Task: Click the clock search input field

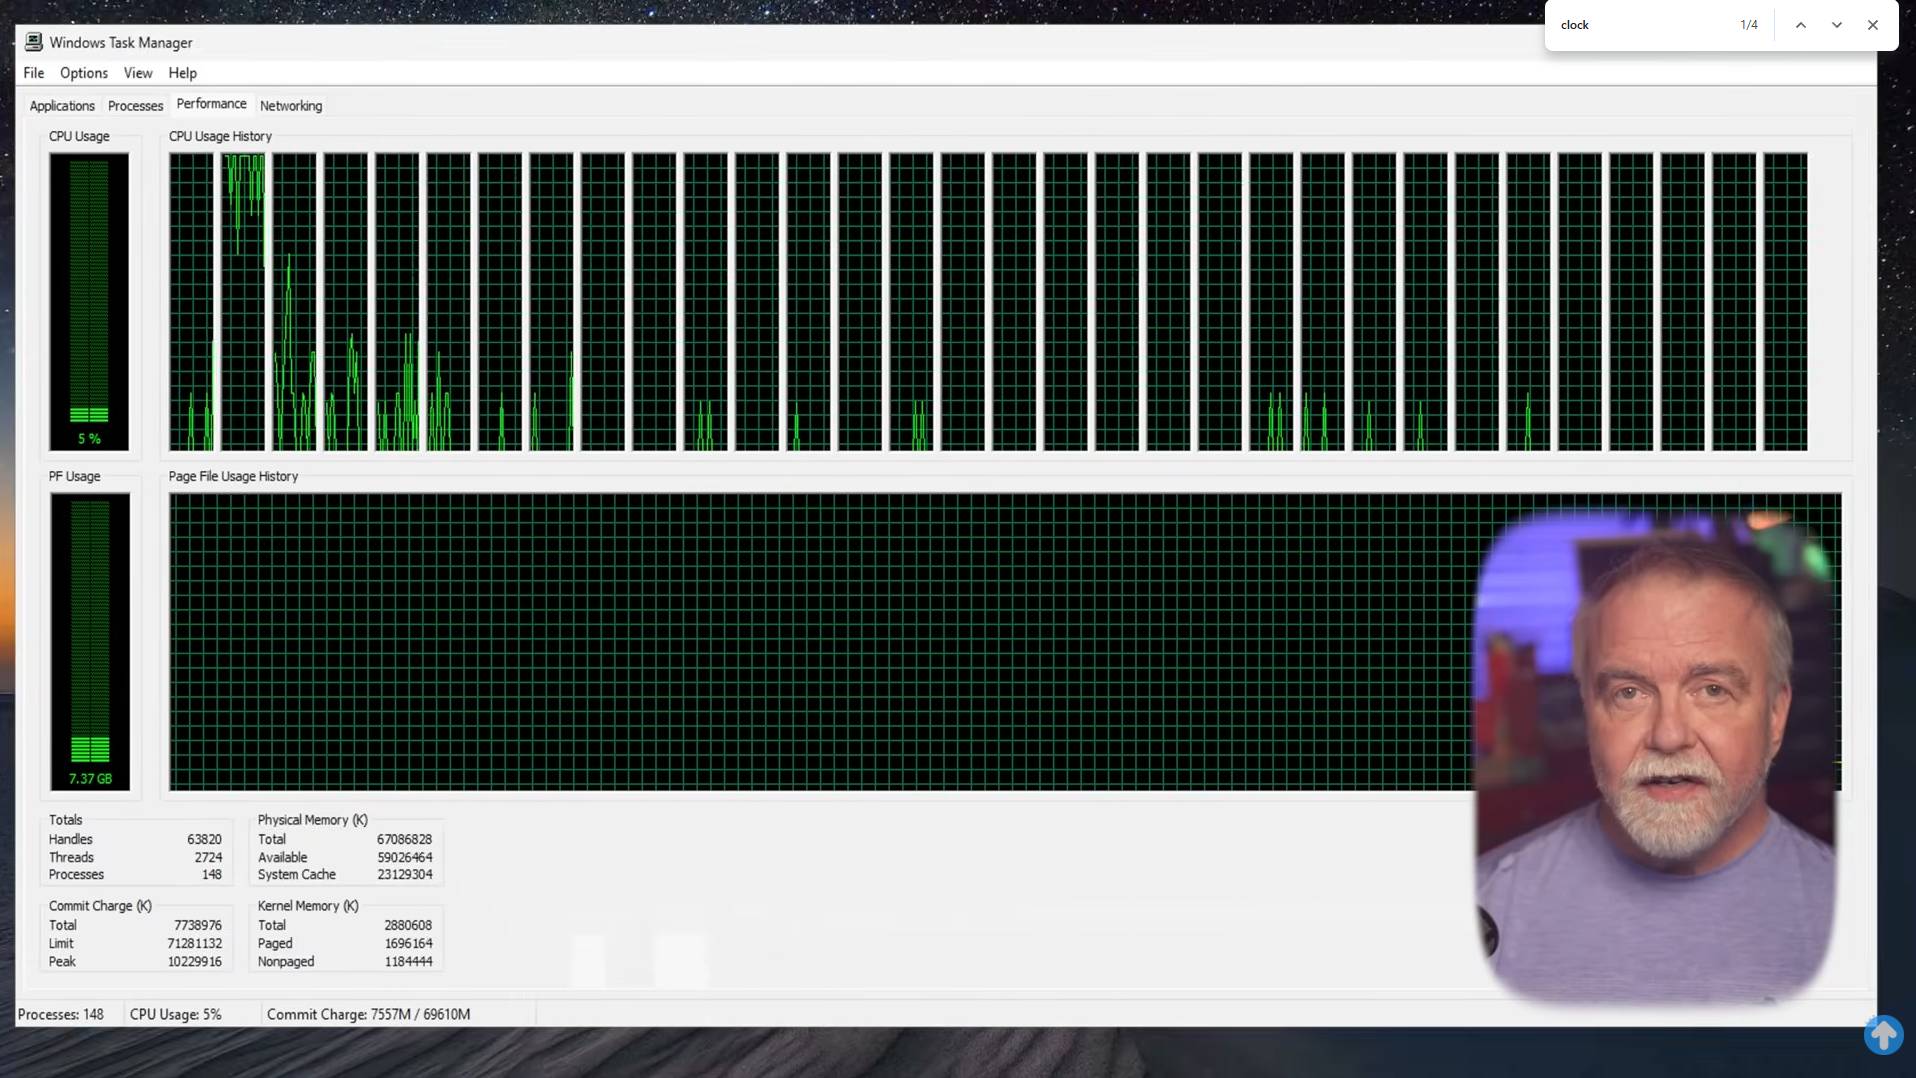Action: tap(1640, 24)
